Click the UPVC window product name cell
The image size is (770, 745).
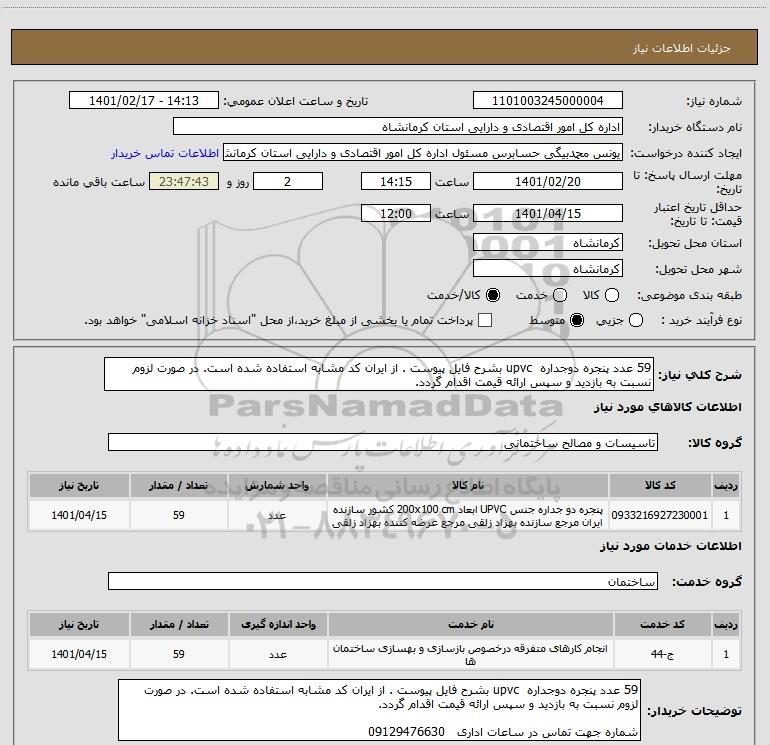468,515
